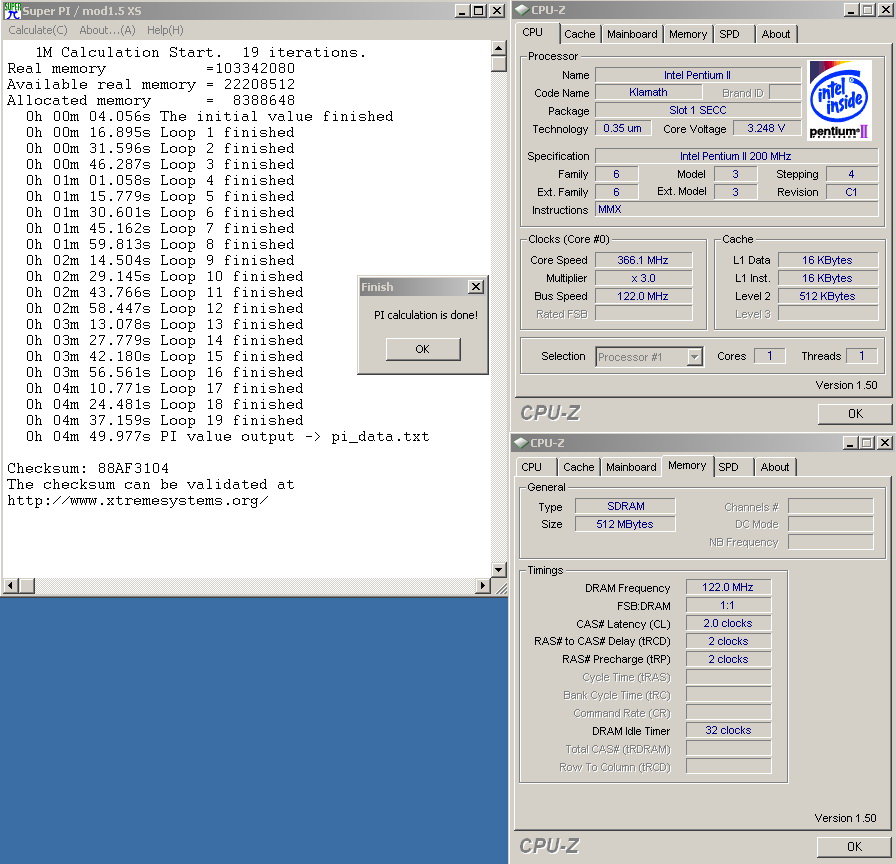
Task: Switch to the Cache tab in the top CPU-Z window
Action: pyautogui.click(x=579, y=34)
